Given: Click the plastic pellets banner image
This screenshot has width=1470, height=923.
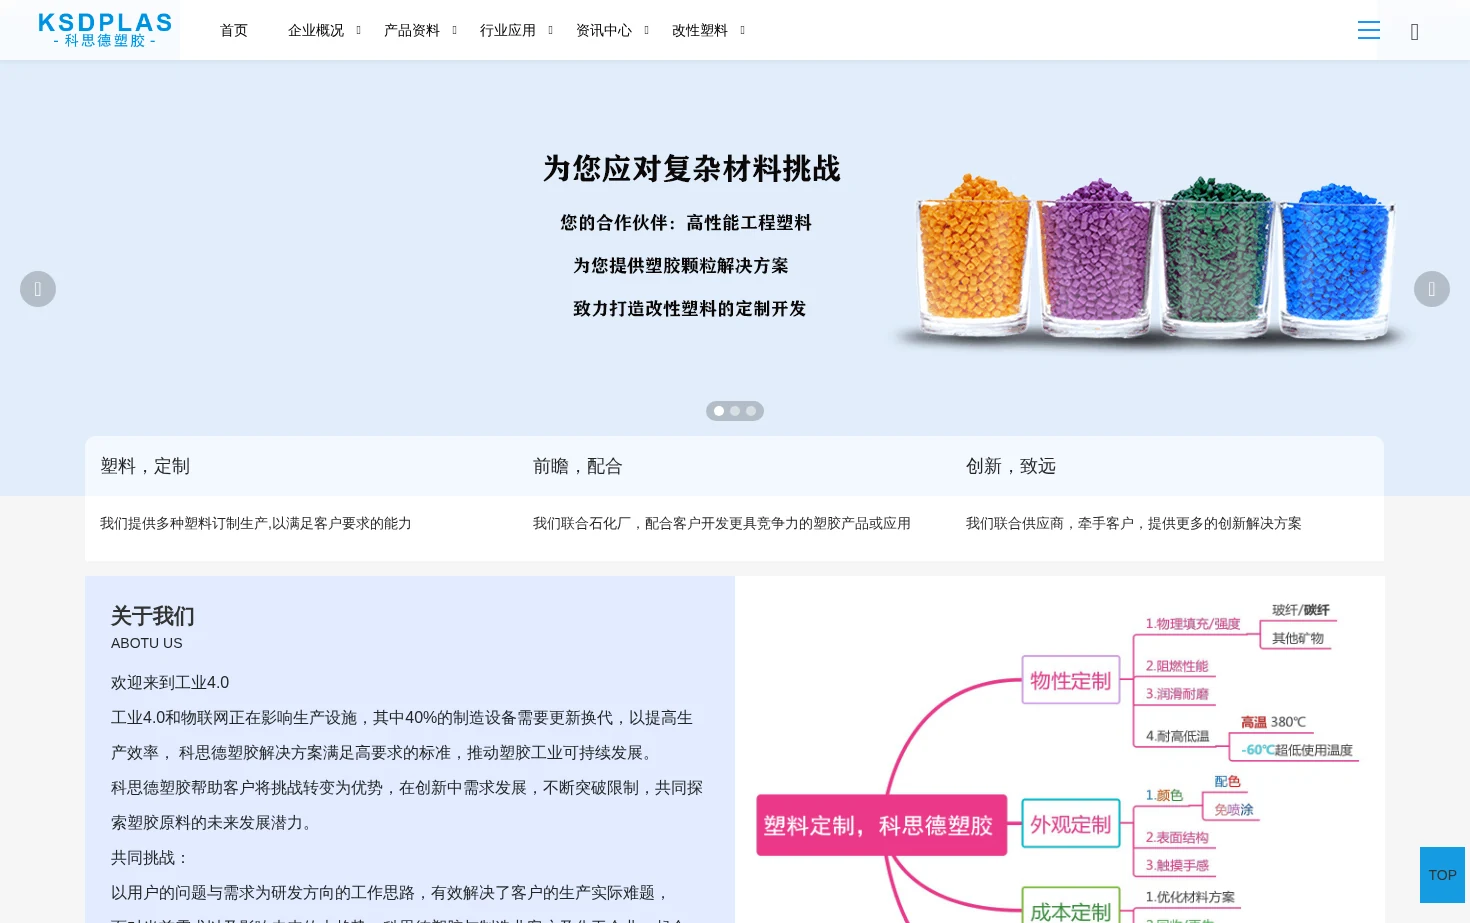Looking at the screenshot, I should tap(1153, 262).
